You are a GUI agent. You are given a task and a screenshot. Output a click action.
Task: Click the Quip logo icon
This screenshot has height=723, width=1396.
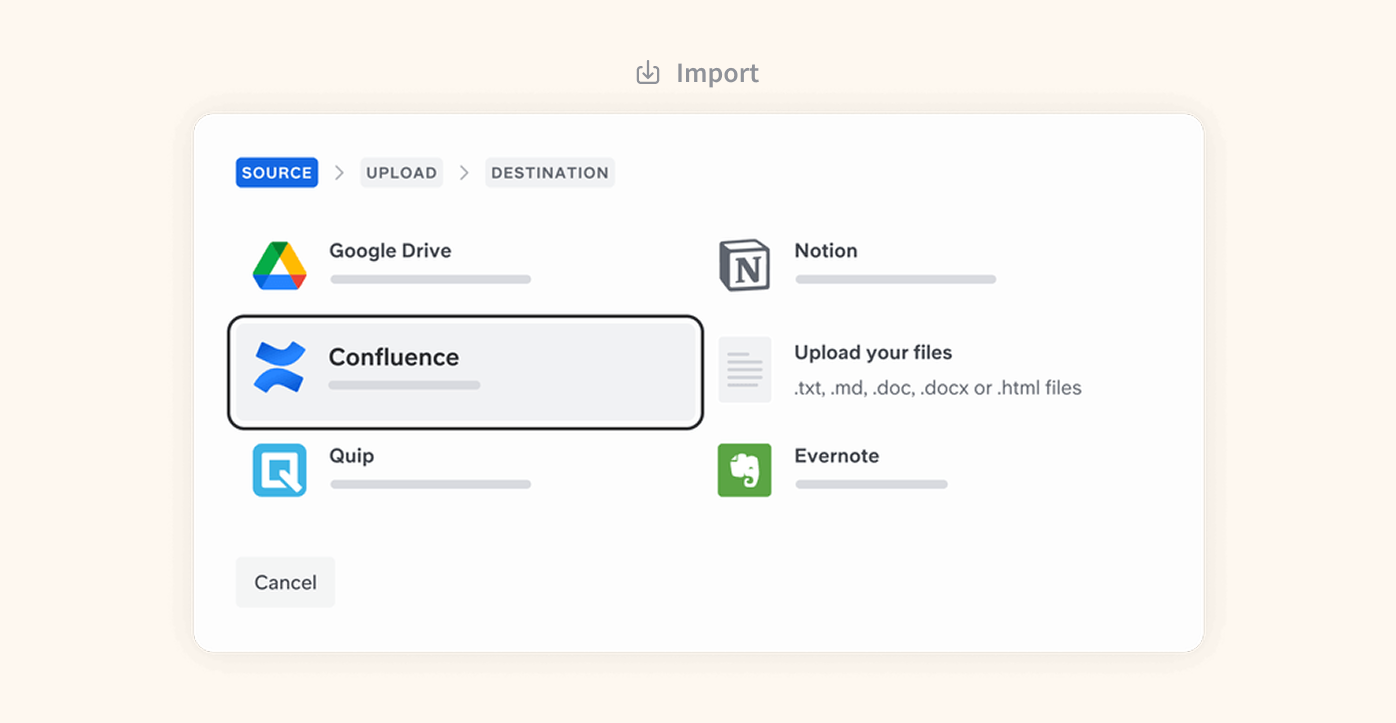[279, 470]
